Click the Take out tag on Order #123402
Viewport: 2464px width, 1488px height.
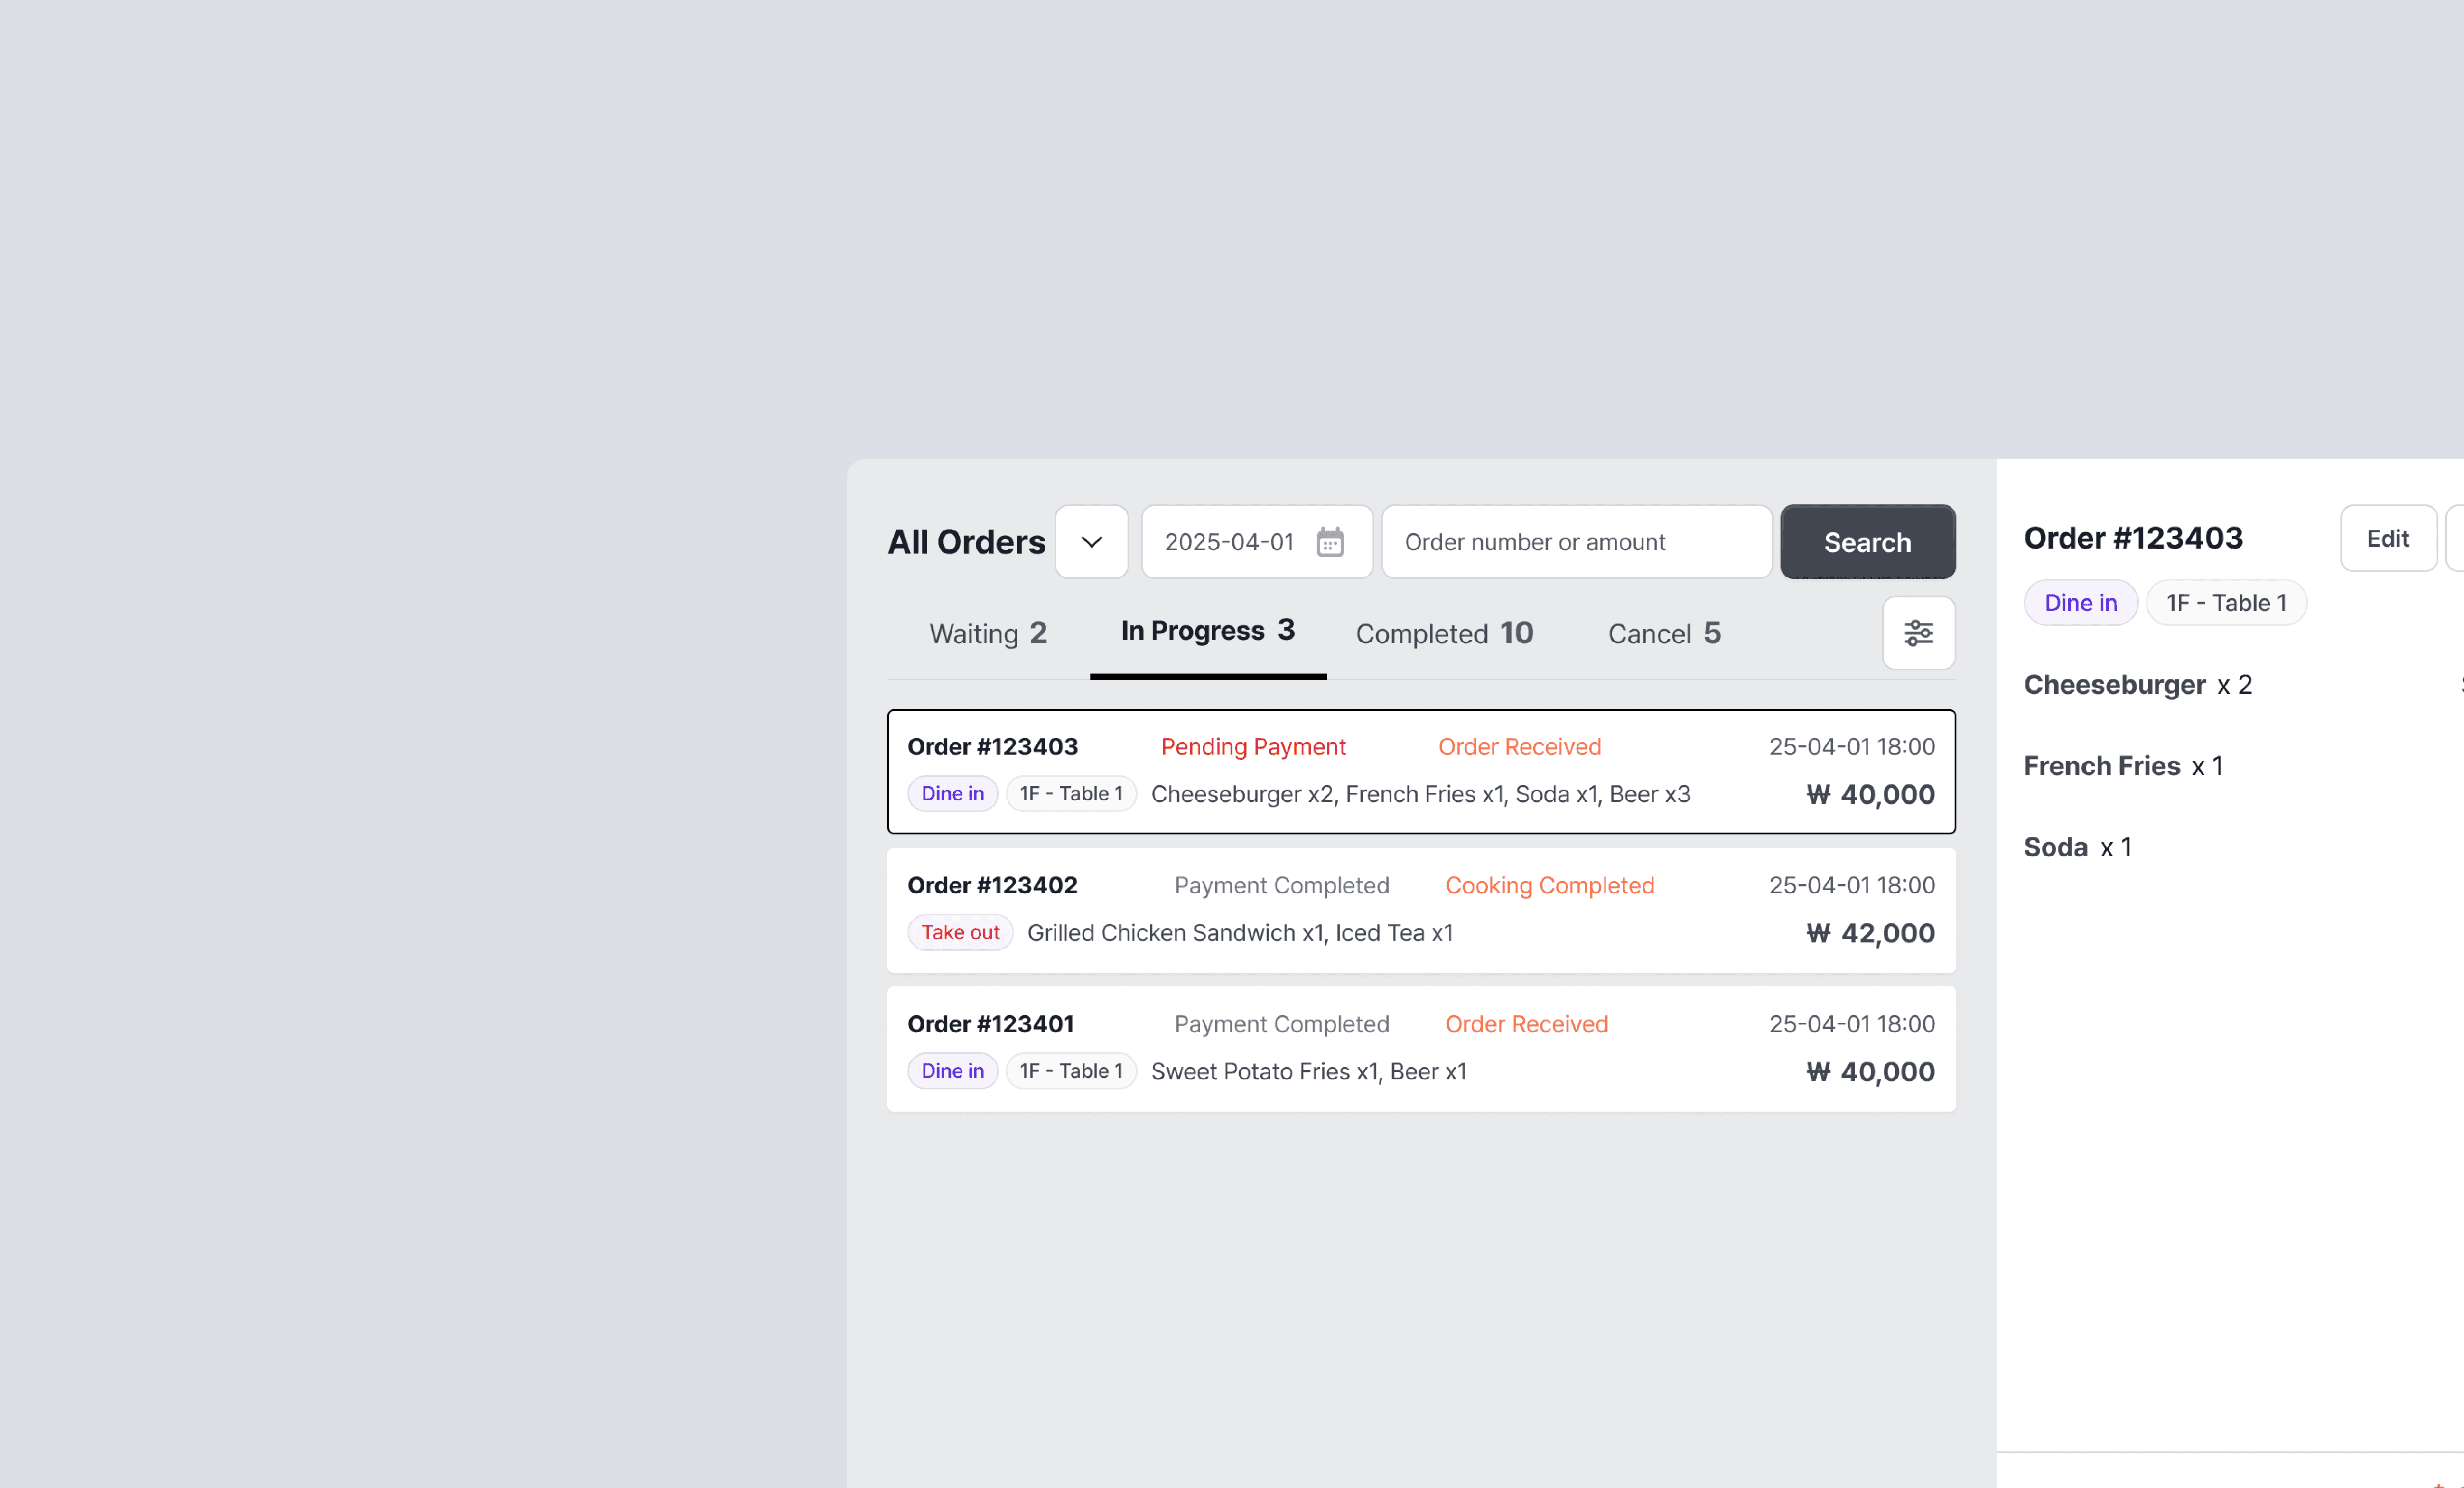pos(960,933)
